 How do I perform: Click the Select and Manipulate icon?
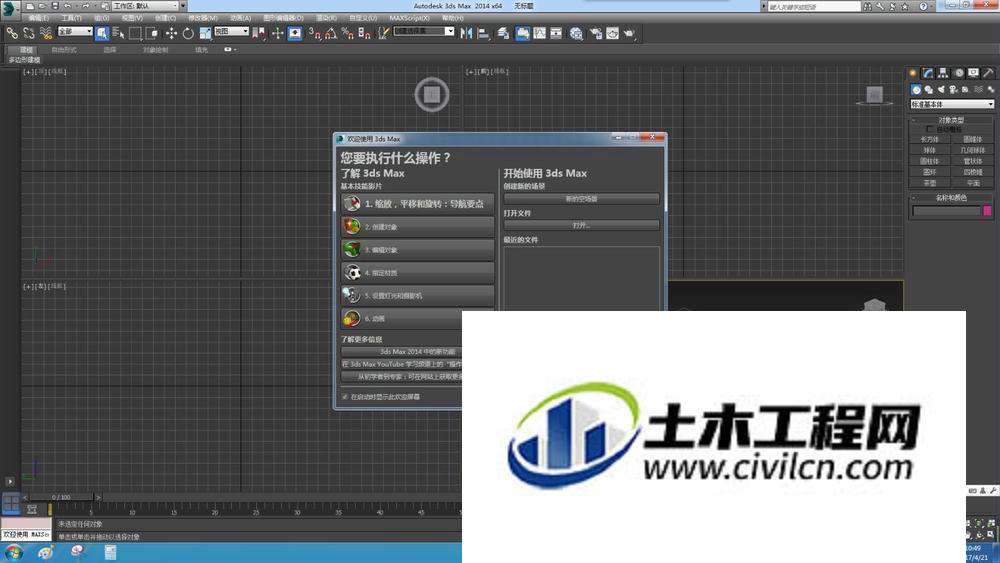277,33
